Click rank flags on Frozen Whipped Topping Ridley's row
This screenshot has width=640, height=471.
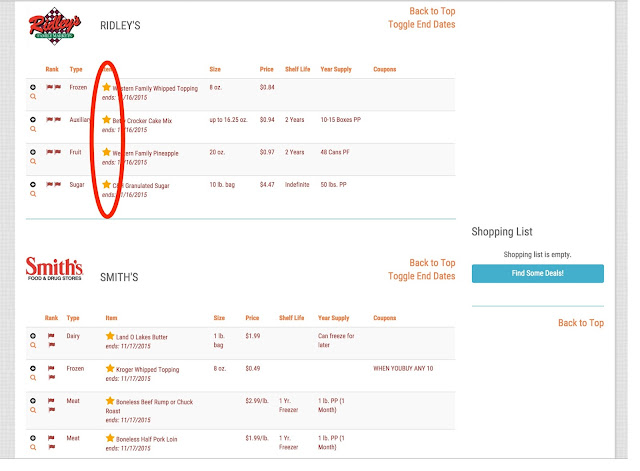[53, 87]
